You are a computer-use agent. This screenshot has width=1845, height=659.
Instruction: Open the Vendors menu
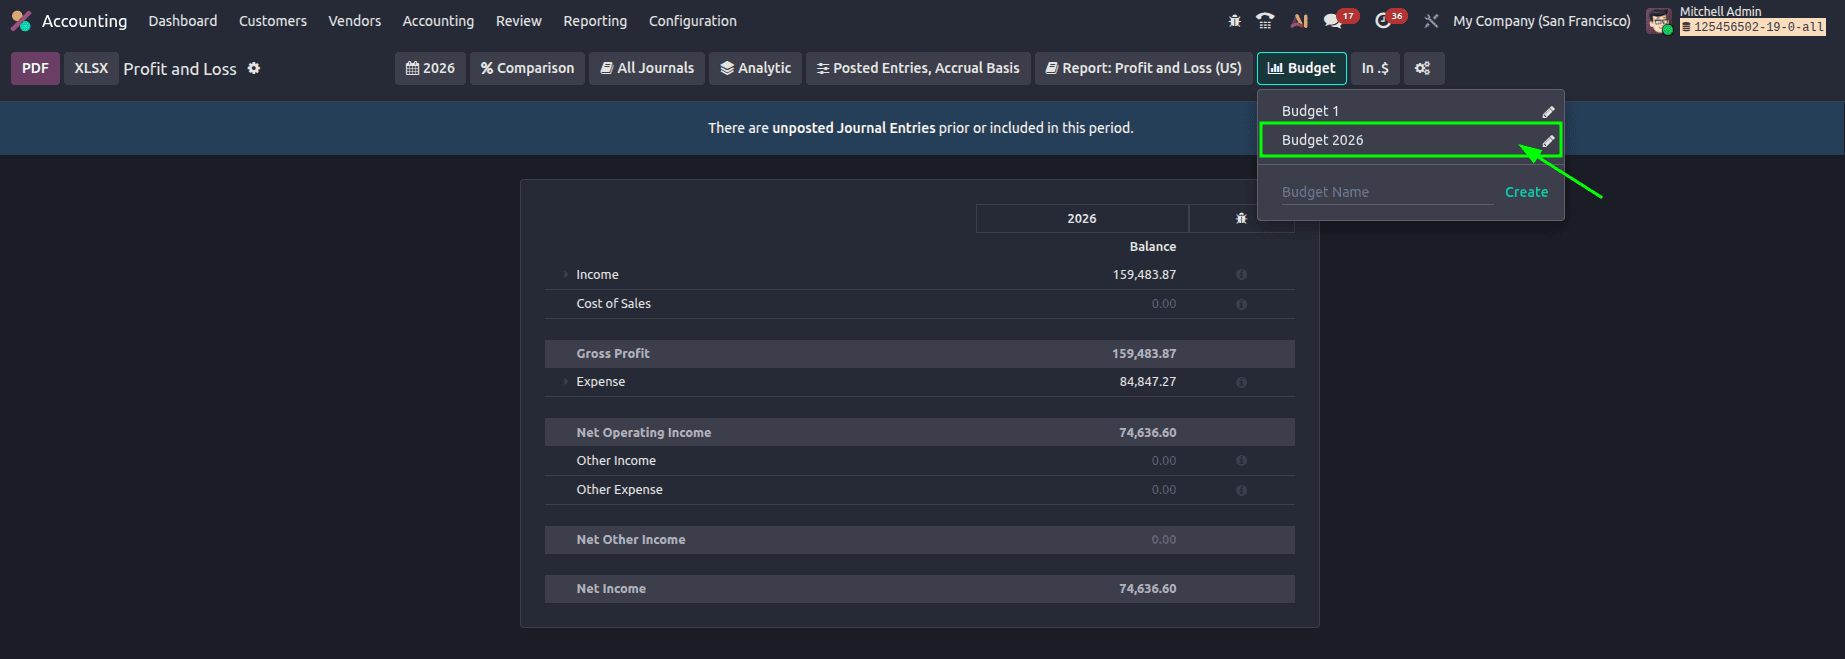(x=355, y=21)
